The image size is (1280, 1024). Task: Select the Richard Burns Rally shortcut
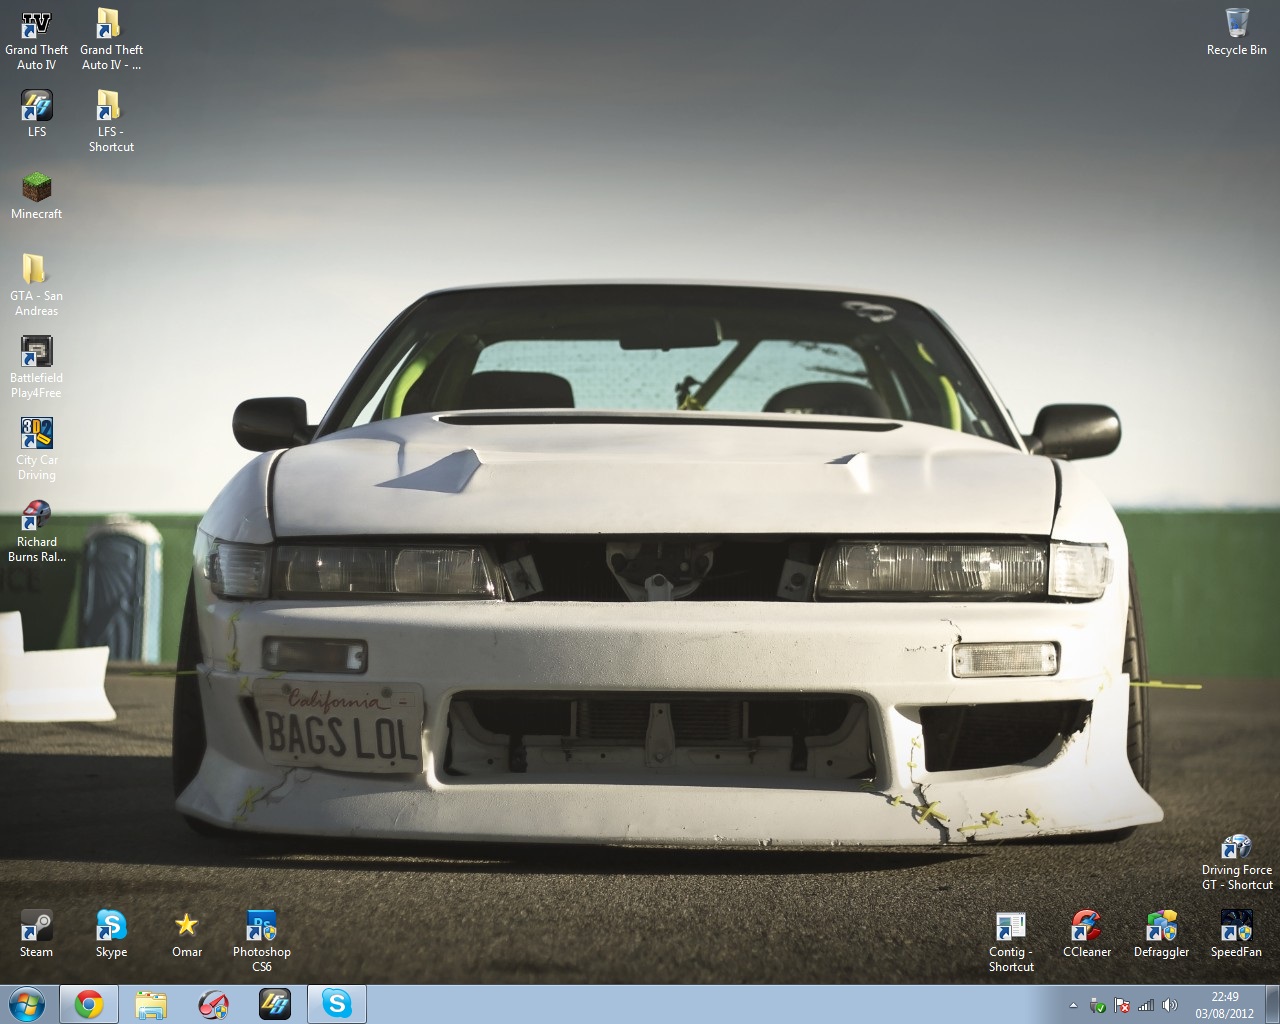pyautogui.click(x=37, y=531)
